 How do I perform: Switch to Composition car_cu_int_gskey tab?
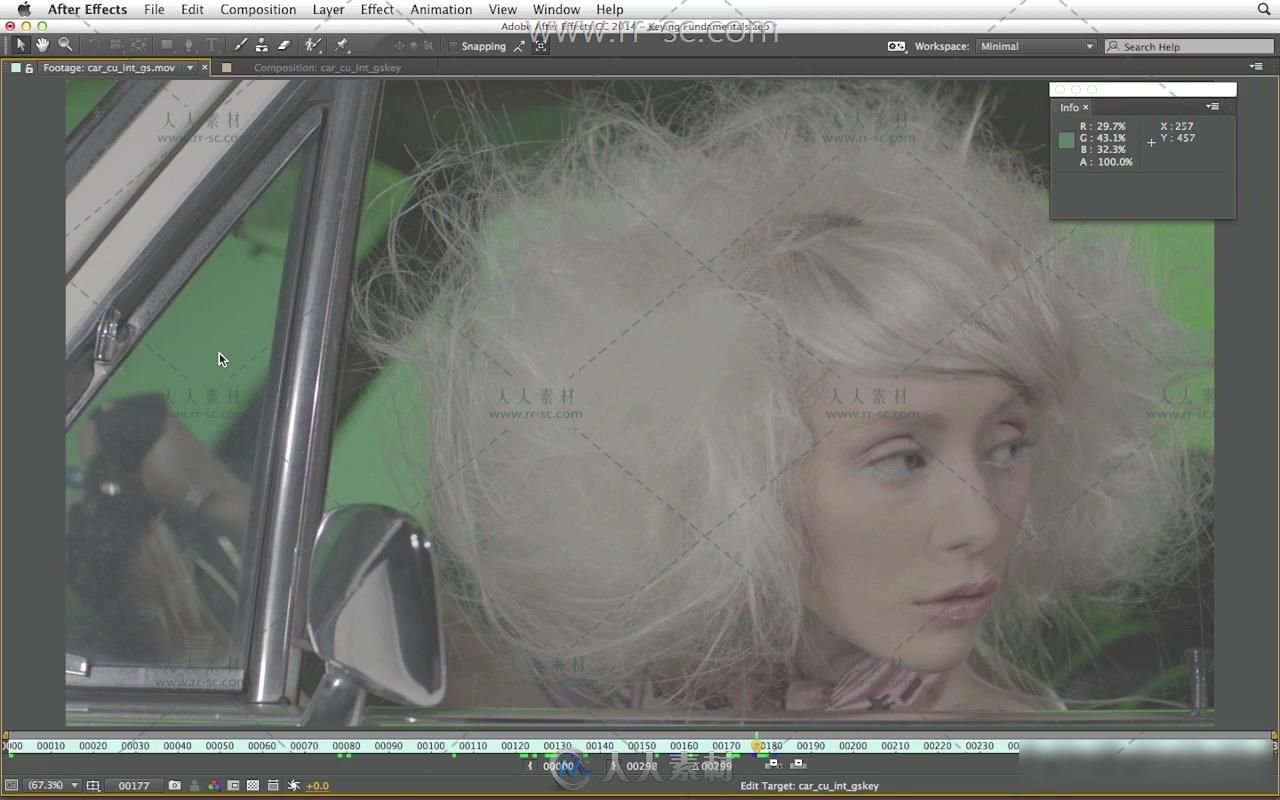(327, 68)
